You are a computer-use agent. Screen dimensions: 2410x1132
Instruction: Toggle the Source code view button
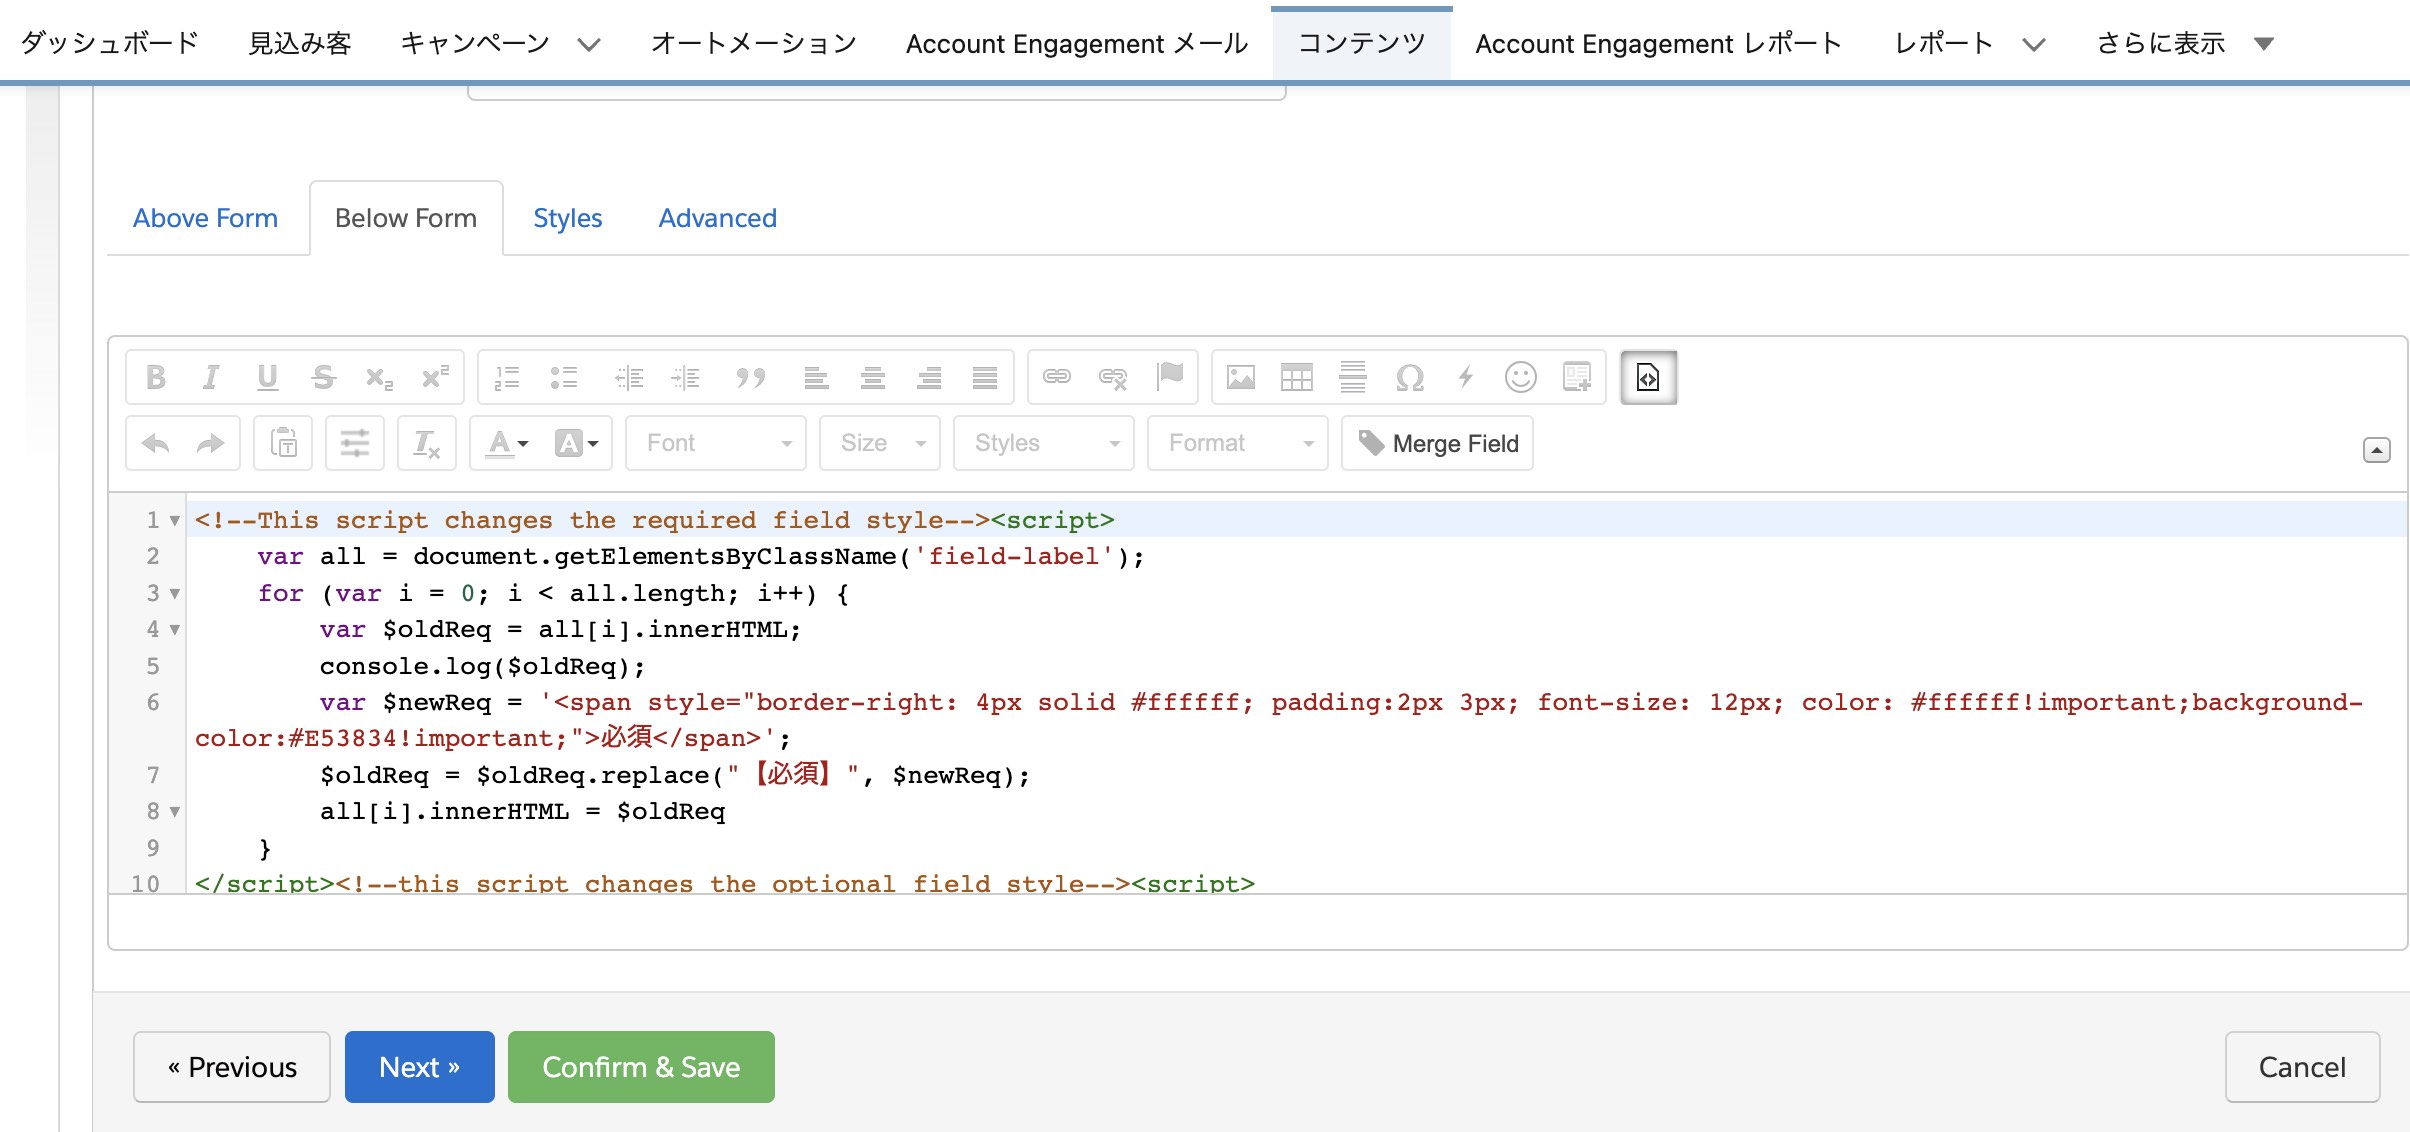pyautogui.click(x=1648, y=377)
